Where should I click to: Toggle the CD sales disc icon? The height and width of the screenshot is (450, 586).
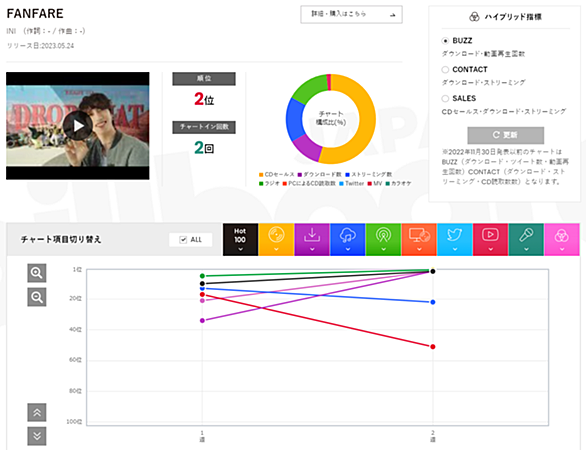pos(276,240)
